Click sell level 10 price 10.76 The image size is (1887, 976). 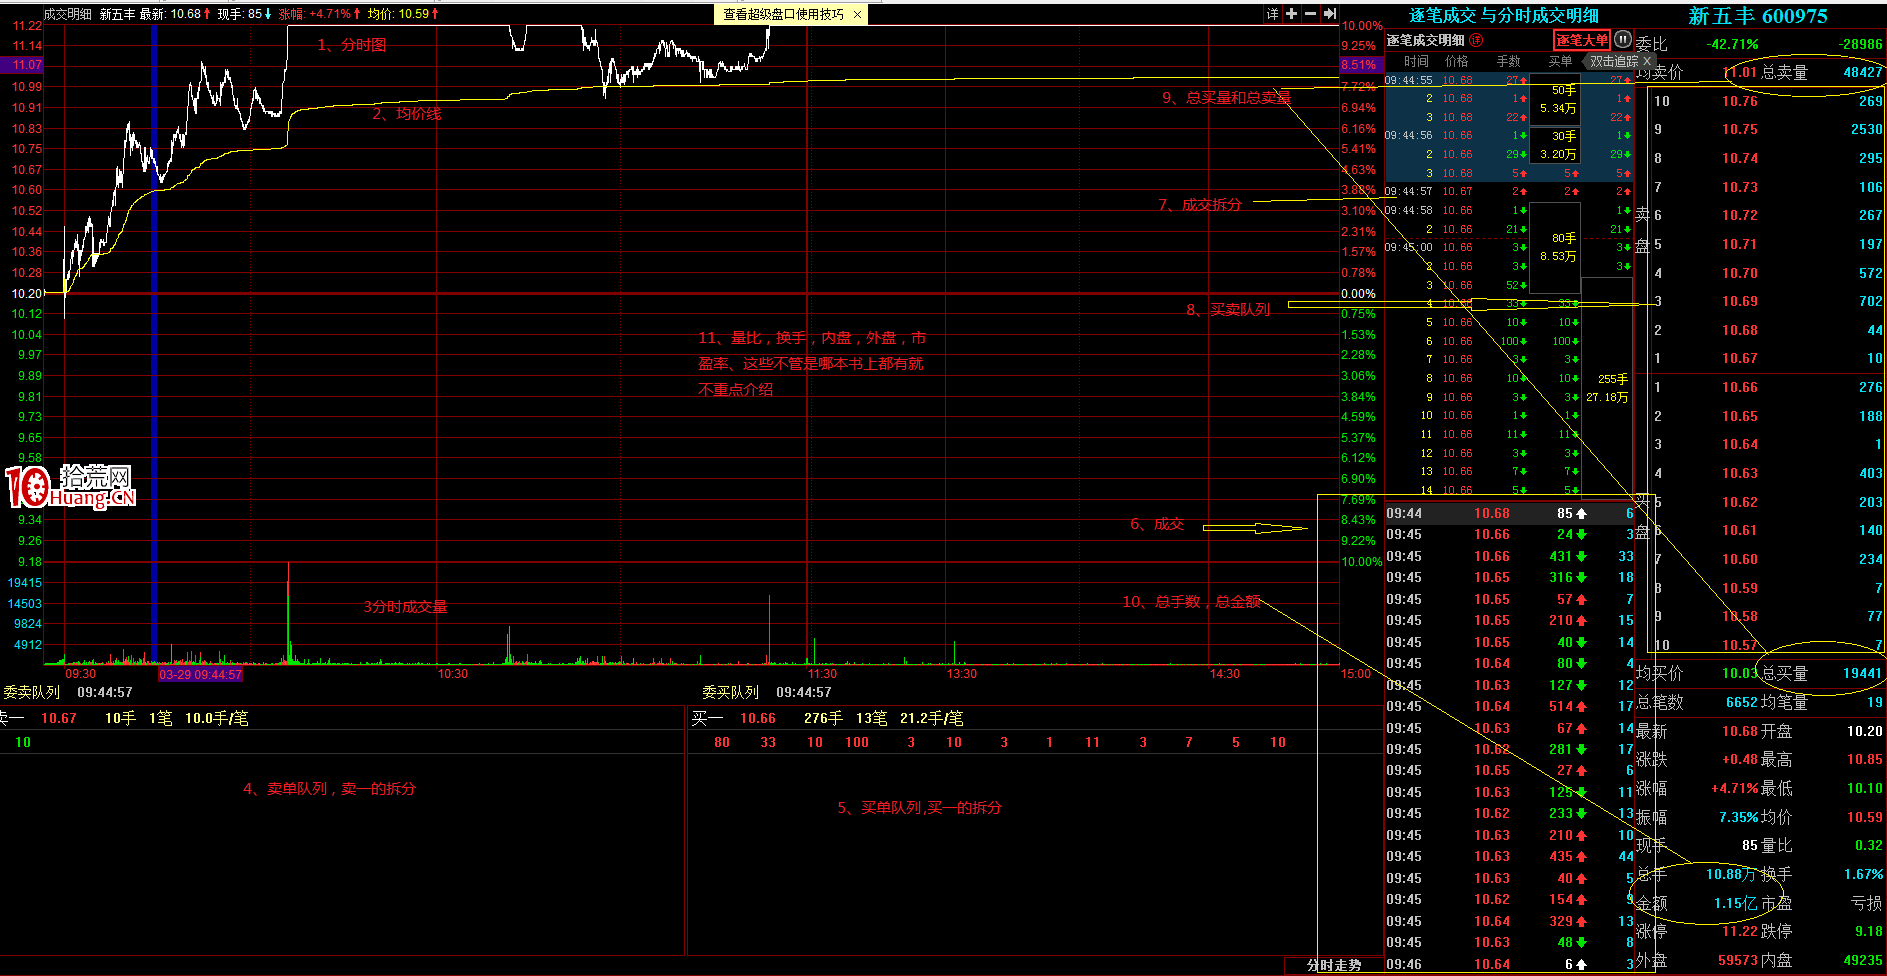pyautogui.click(x=1739, y=101)
